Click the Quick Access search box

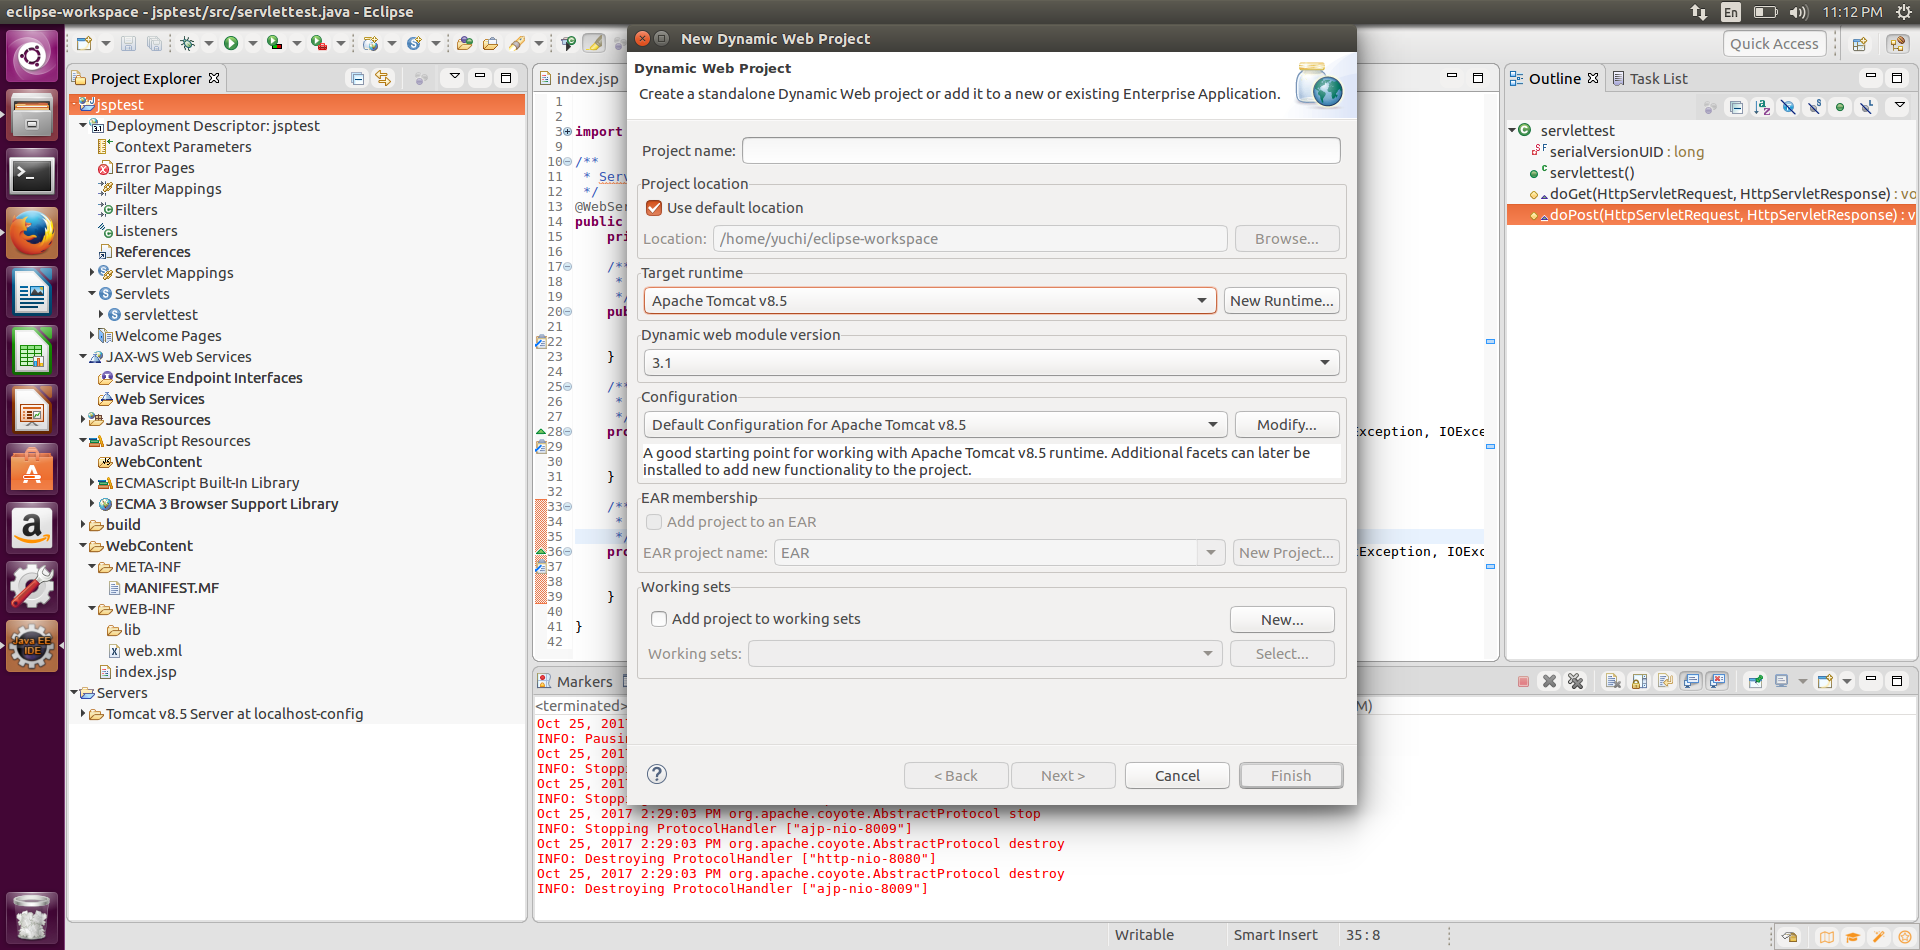[x=1774, y=44]
